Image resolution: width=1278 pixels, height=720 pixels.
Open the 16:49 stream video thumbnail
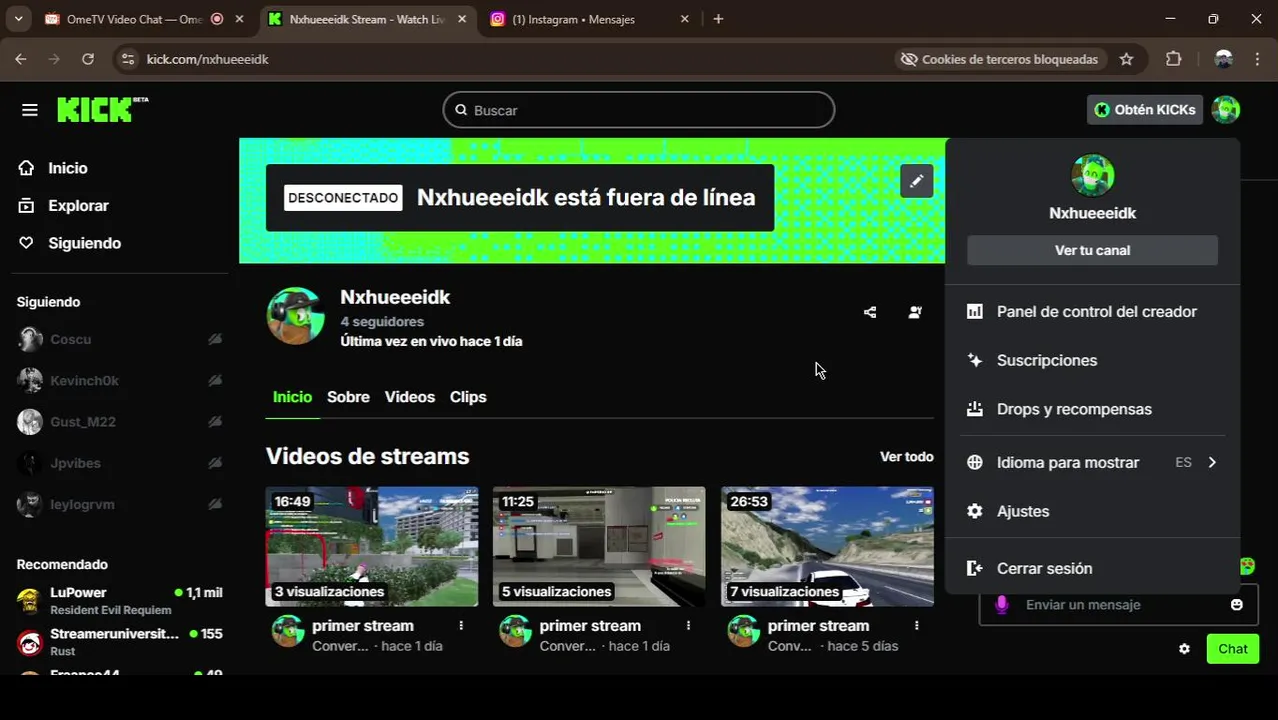pos(372,546)
